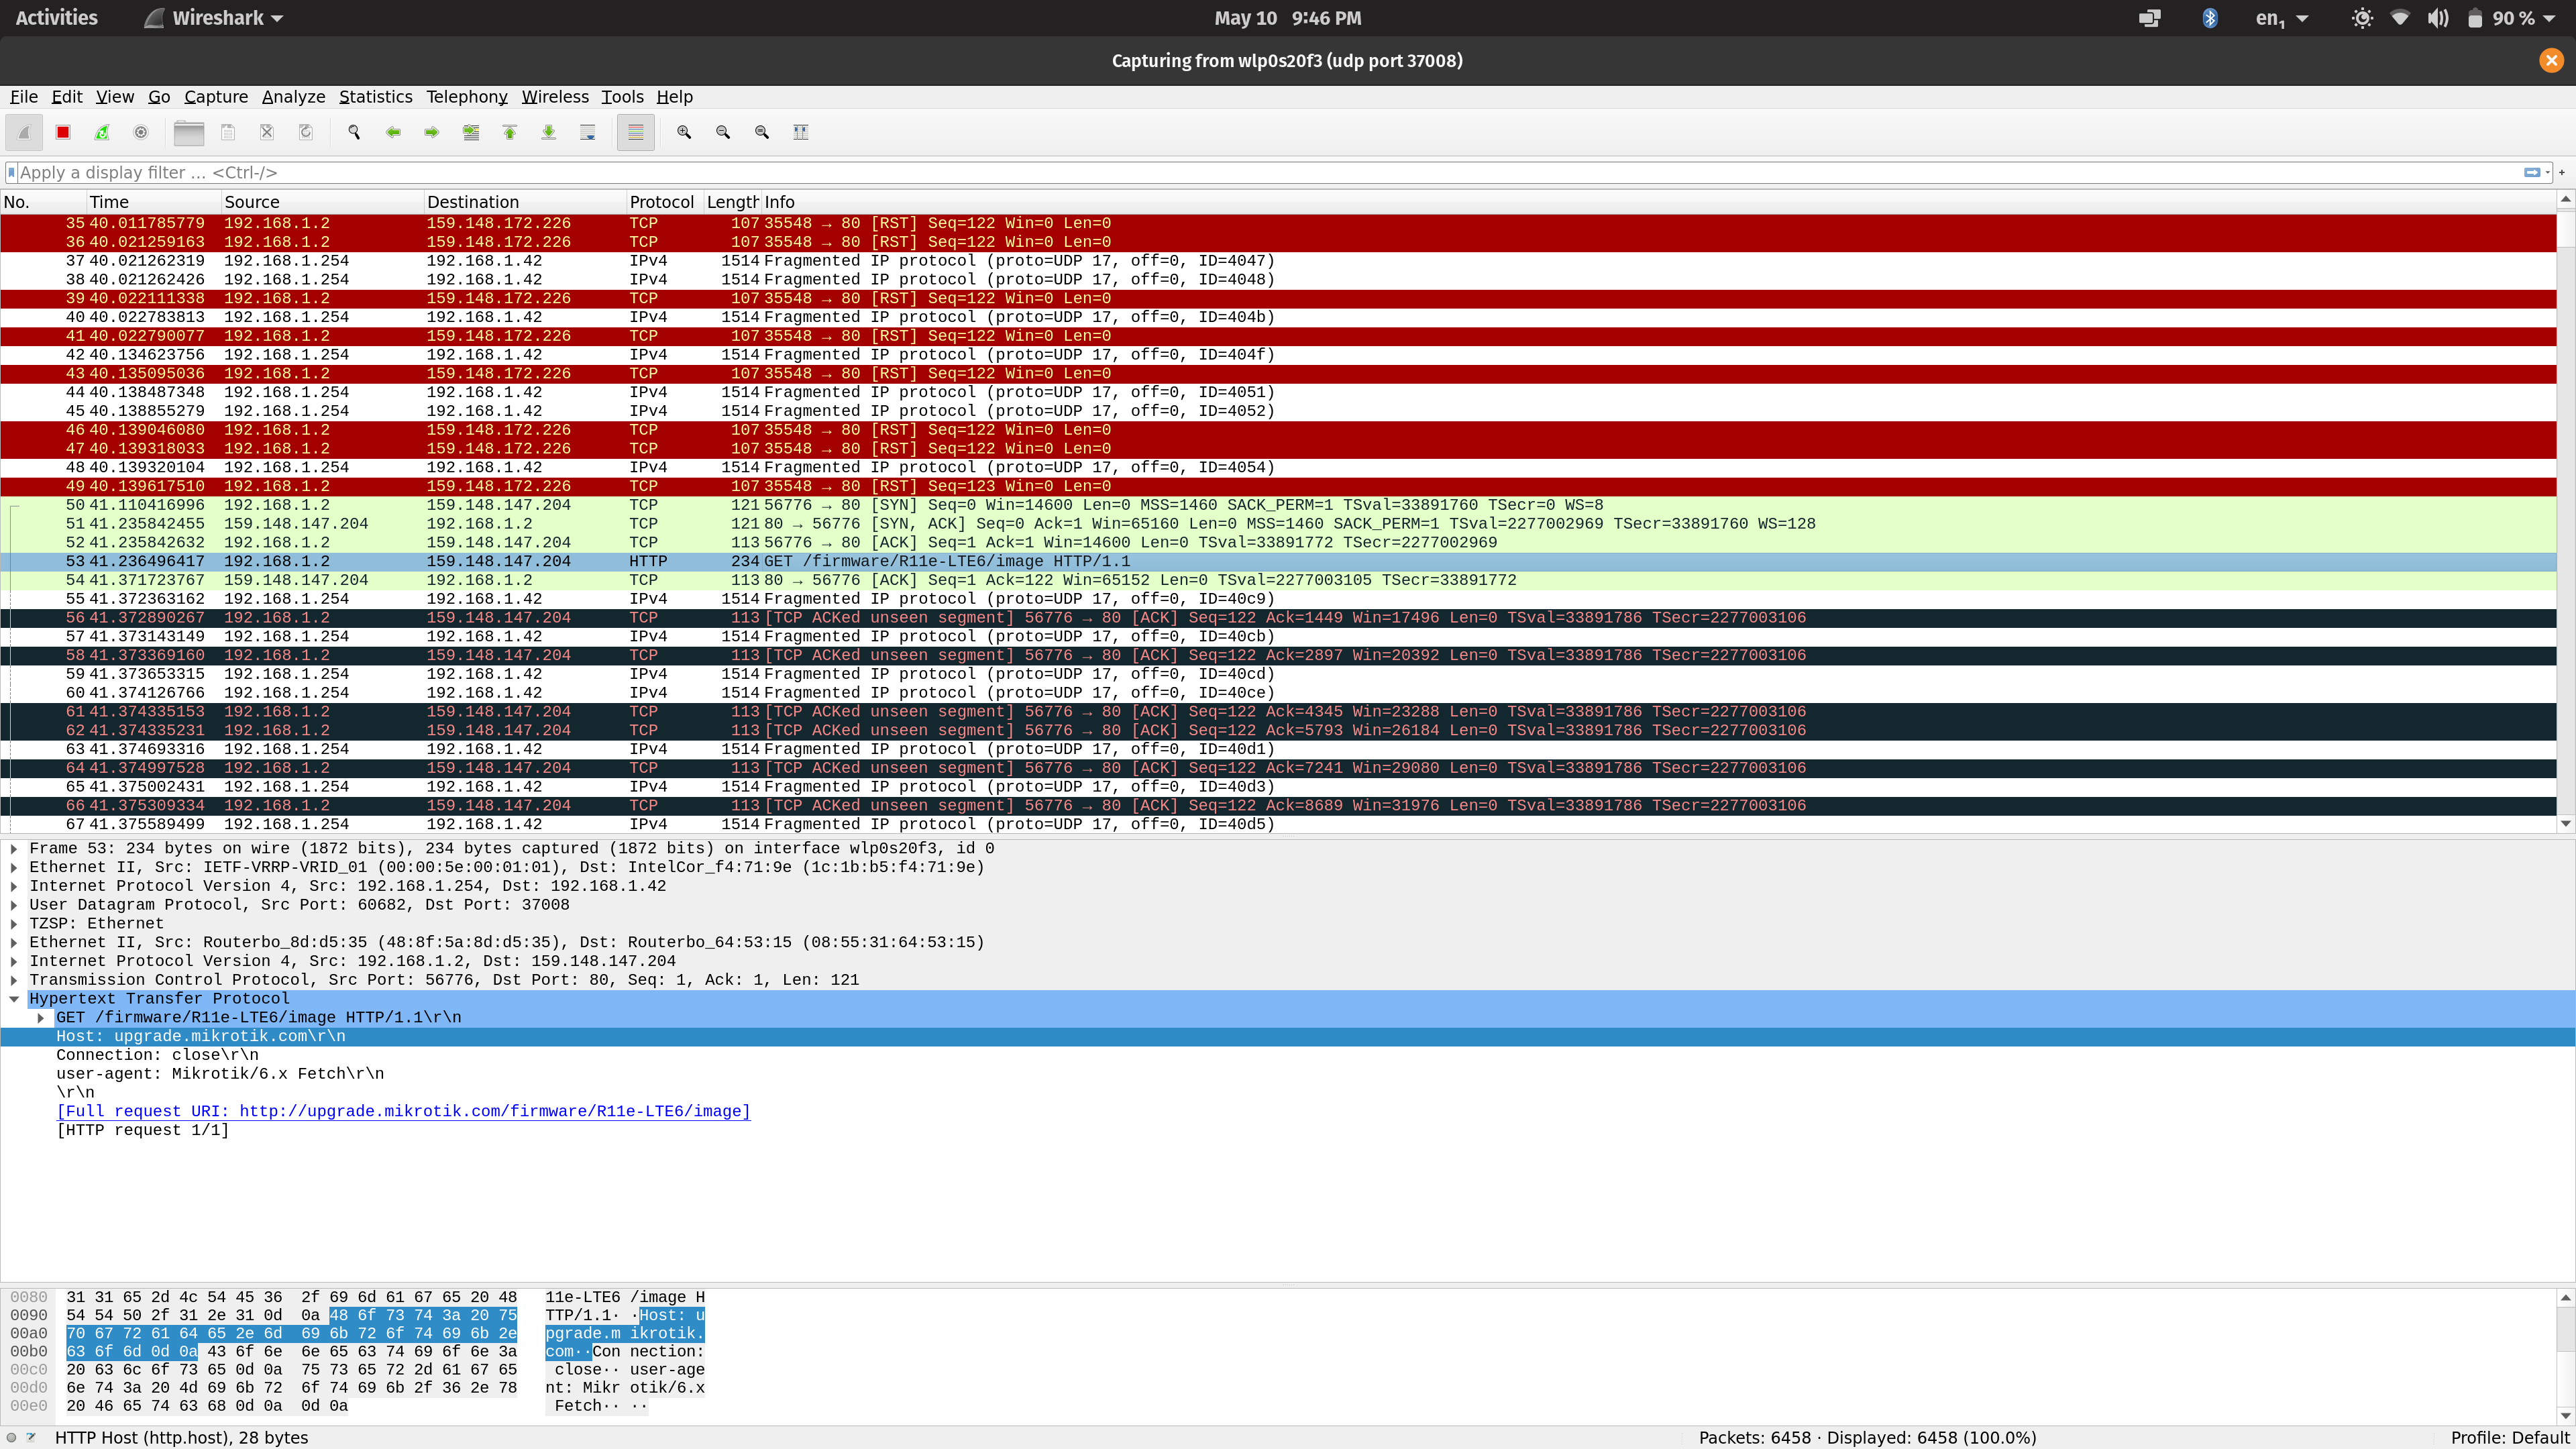Open the display filter history dropdown
2576x1449 pixels.
2548,172
